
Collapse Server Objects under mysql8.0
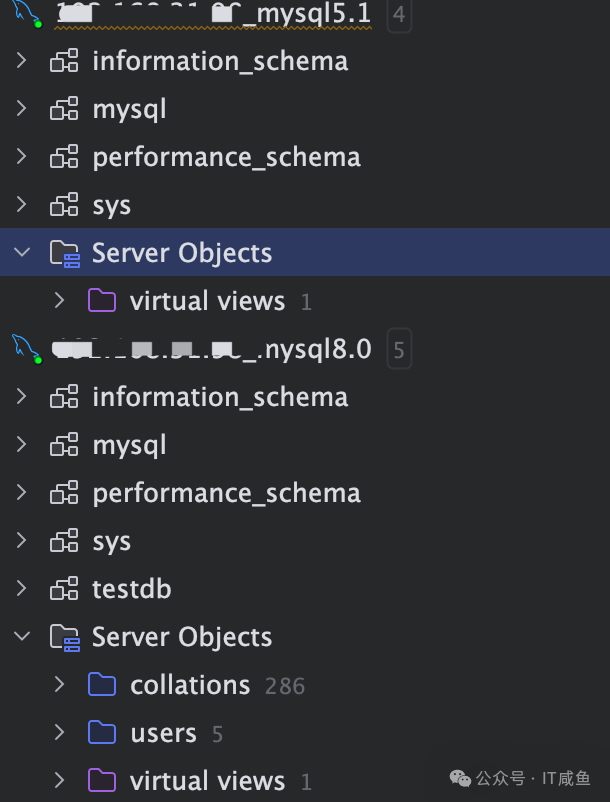[x=22, y=637]
